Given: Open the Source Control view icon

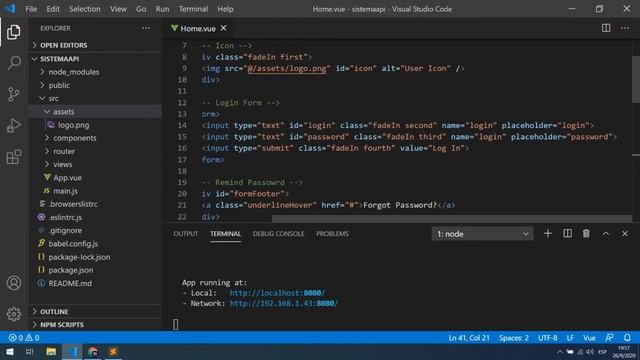Looking at the screenshot, I should click(x=13, y=94).
